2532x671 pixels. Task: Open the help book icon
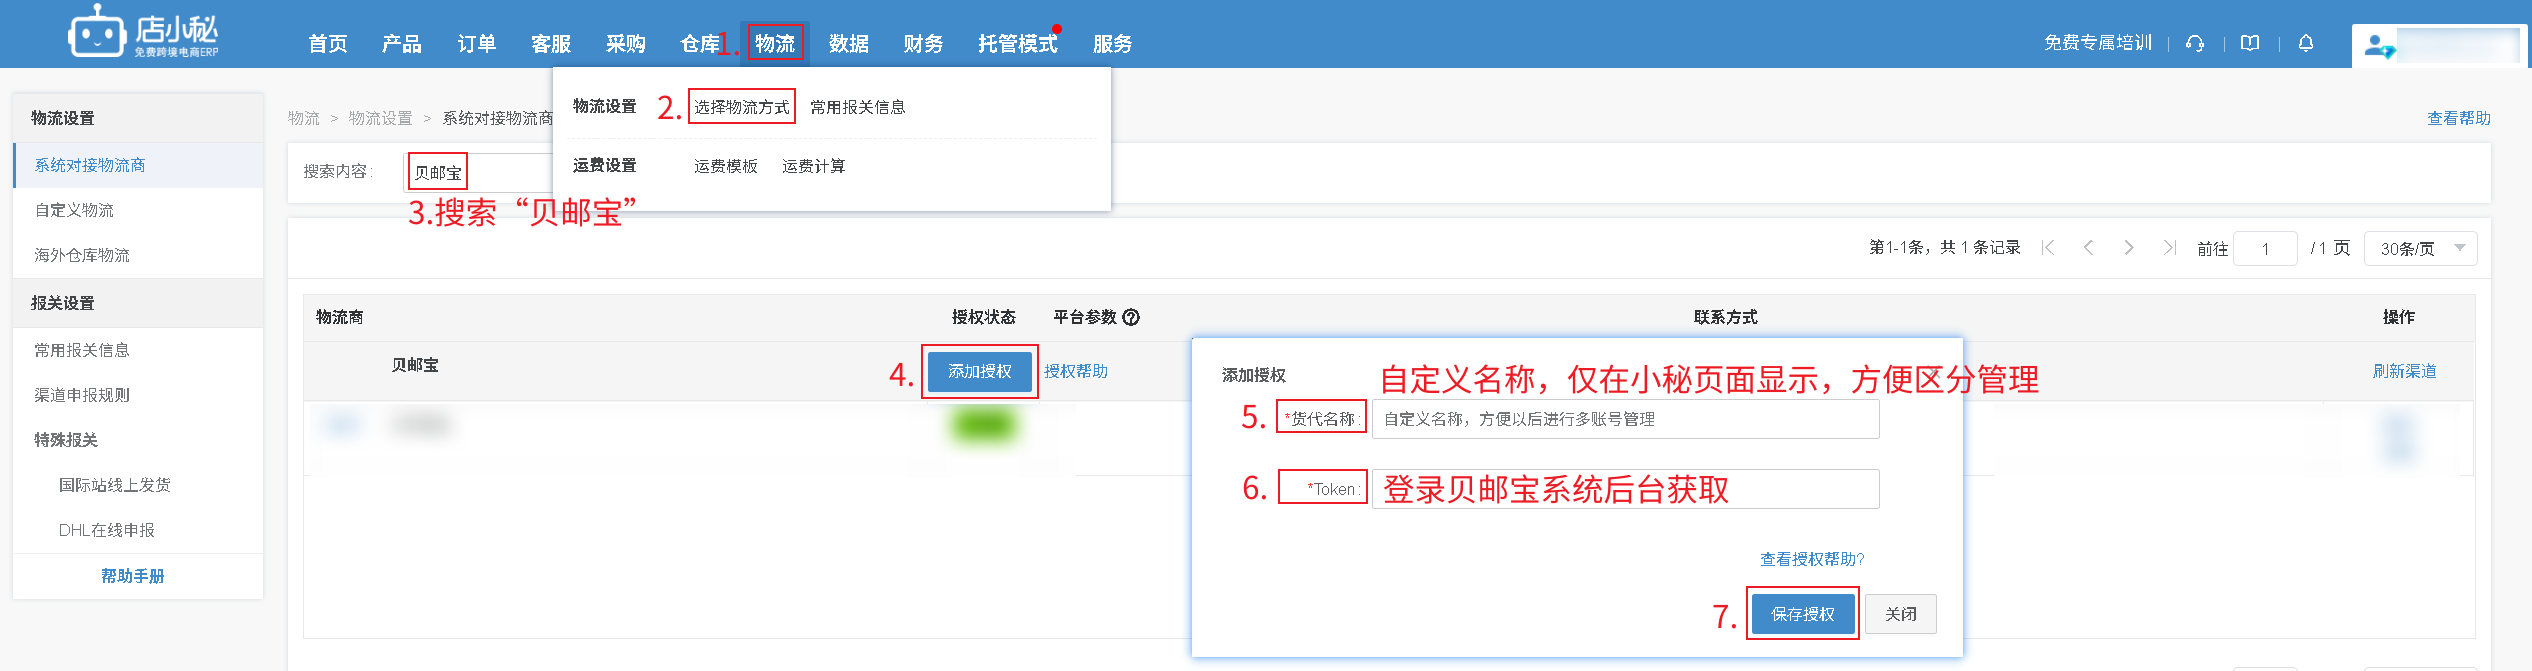click(2250, 43)
